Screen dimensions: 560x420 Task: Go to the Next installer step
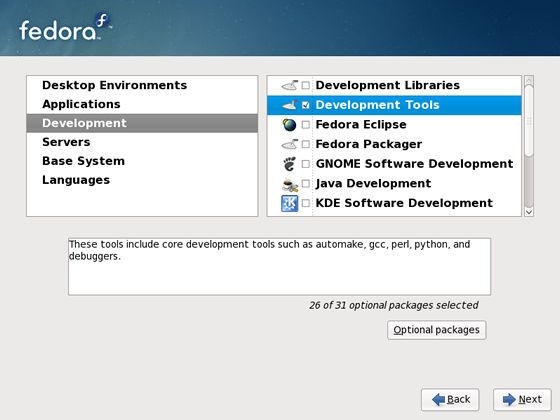pos(522,399)
